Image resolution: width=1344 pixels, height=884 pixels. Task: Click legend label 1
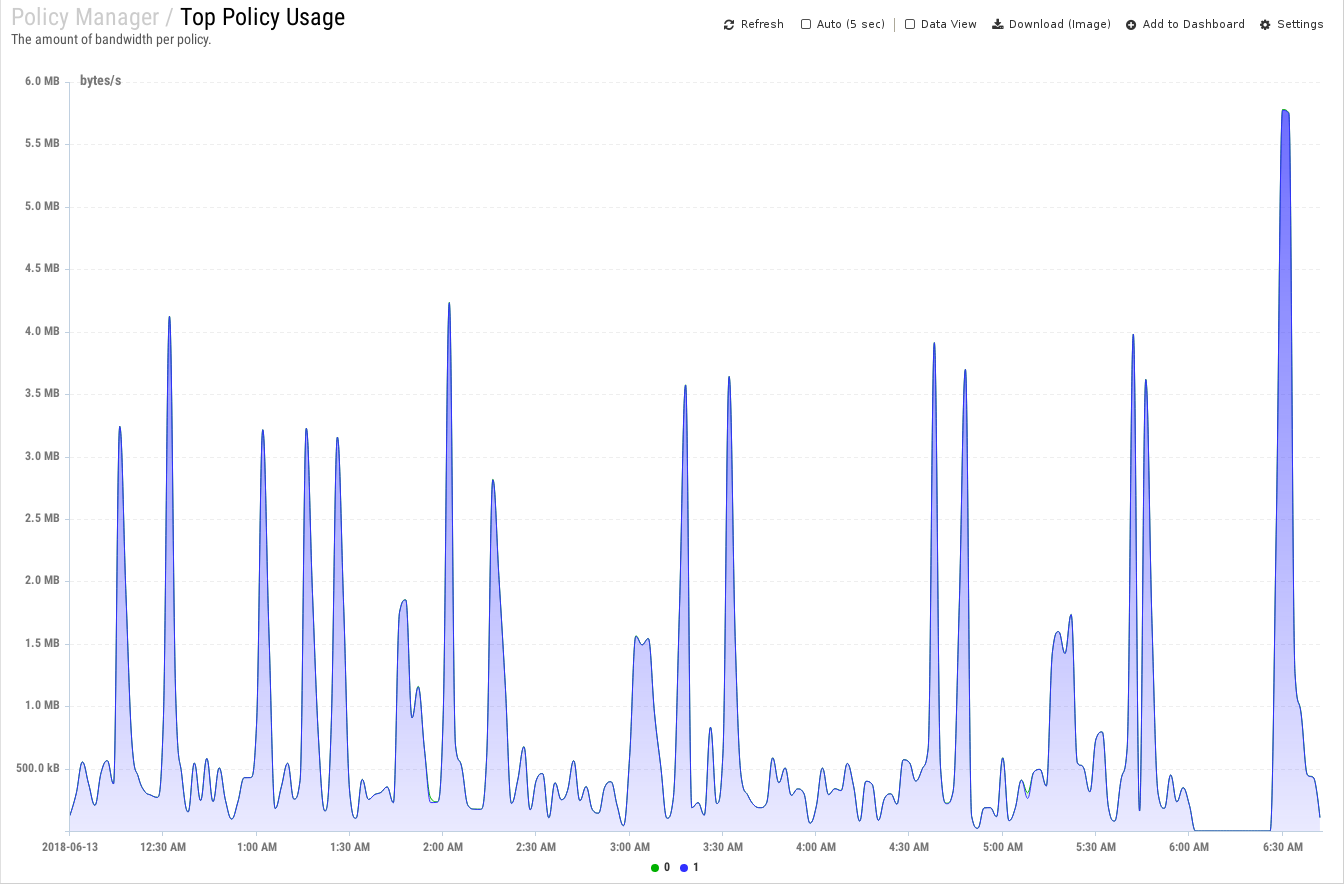click(x=696, y=867)
